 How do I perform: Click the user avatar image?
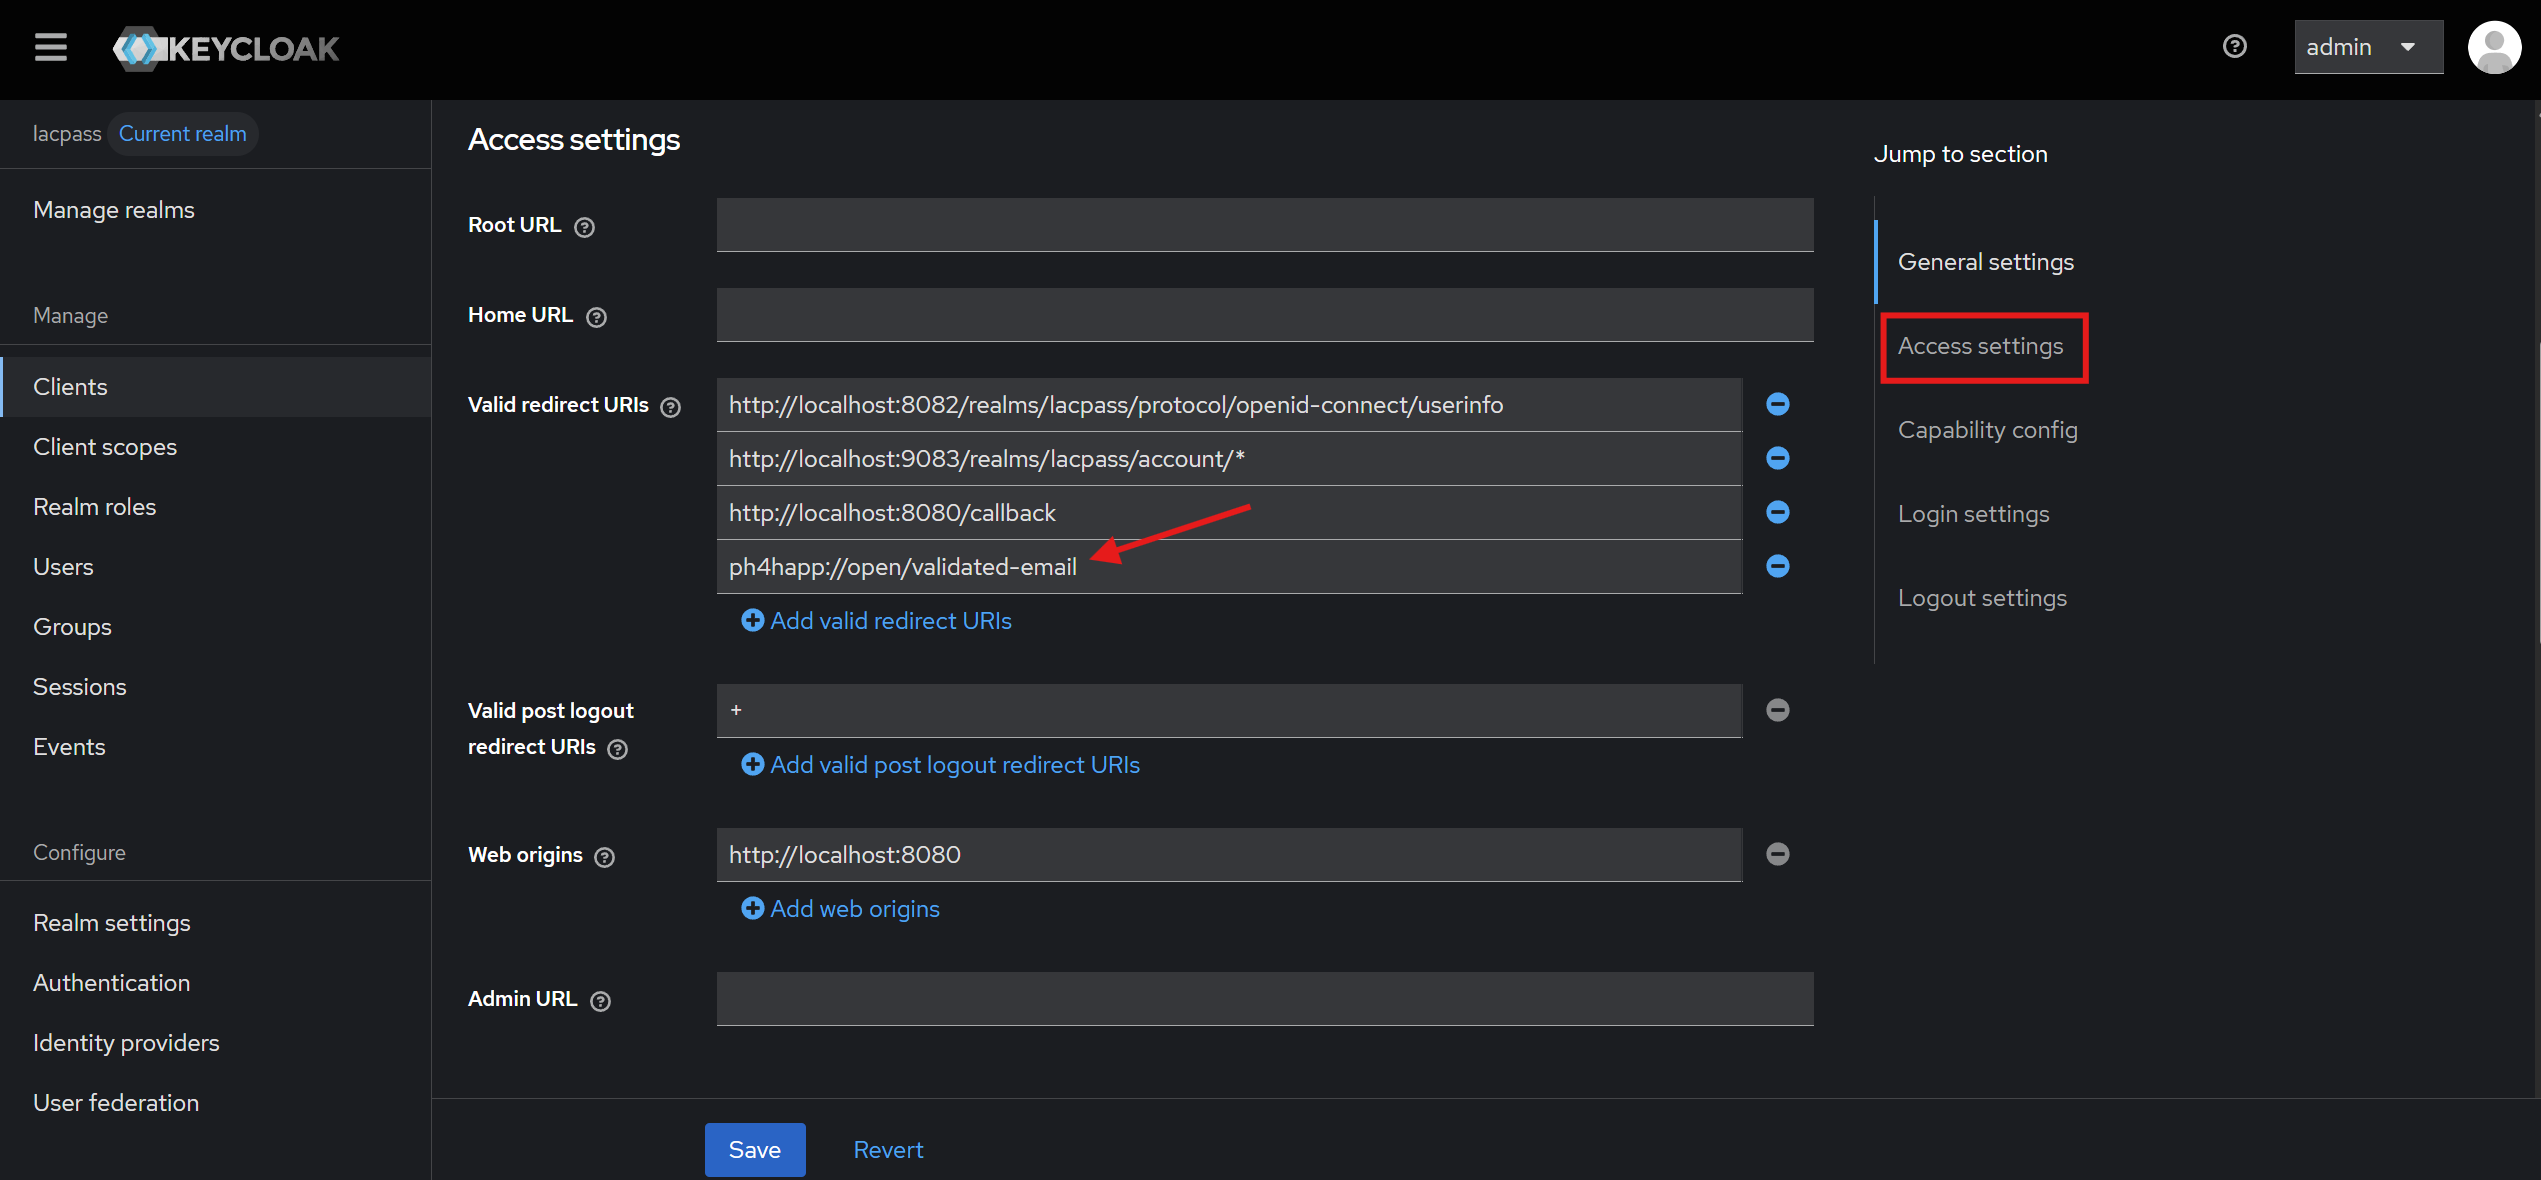[x=2494, y=47]
